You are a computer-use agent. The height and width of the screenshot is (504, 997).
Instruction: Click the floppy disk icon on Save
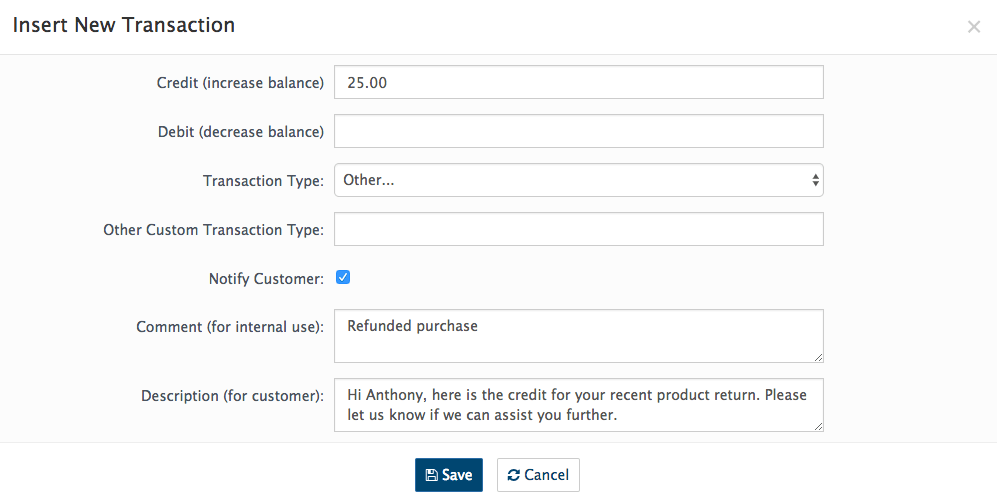pyautogui.click(x=431, y=475)
